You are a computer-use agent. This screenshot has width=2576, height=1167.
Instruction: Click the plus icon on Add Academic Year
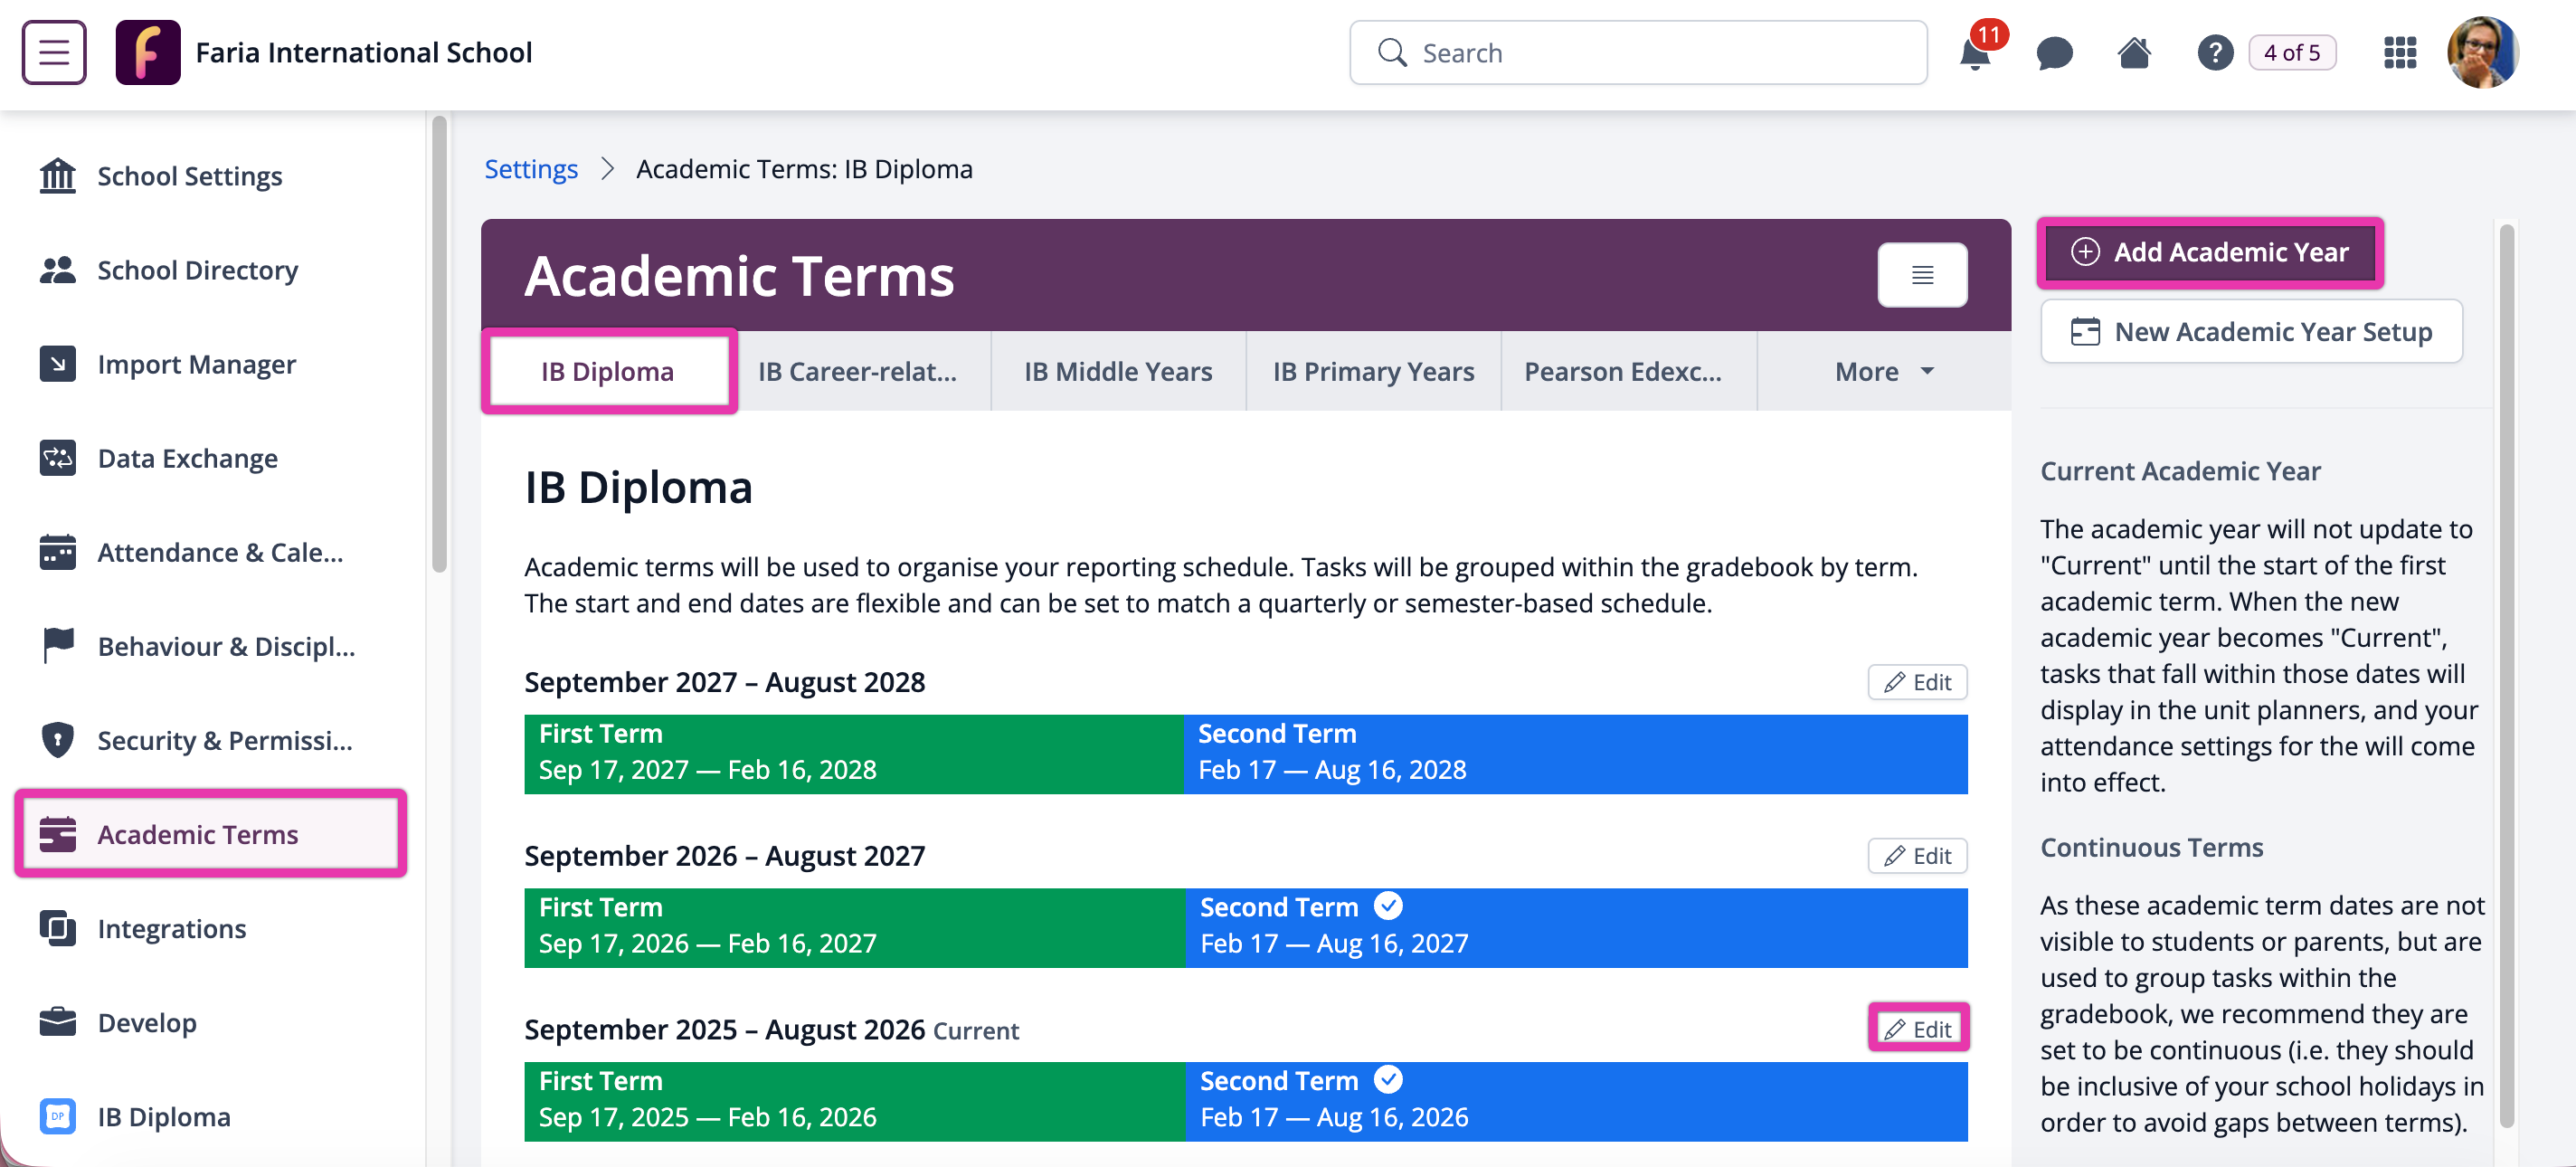pyautogui.click(x=2085, y=252)
